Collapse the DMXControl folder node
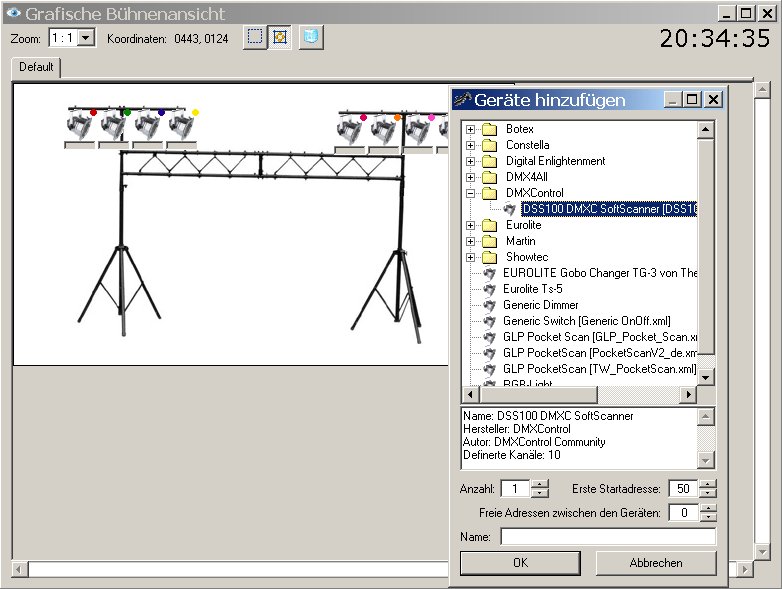Screen dimensions: 782x589 (470, 193)
